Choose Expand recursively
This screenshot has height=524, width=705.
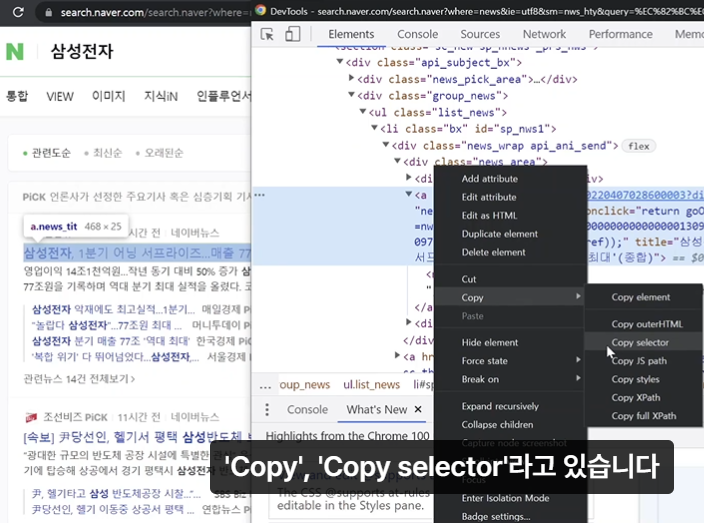510,406
